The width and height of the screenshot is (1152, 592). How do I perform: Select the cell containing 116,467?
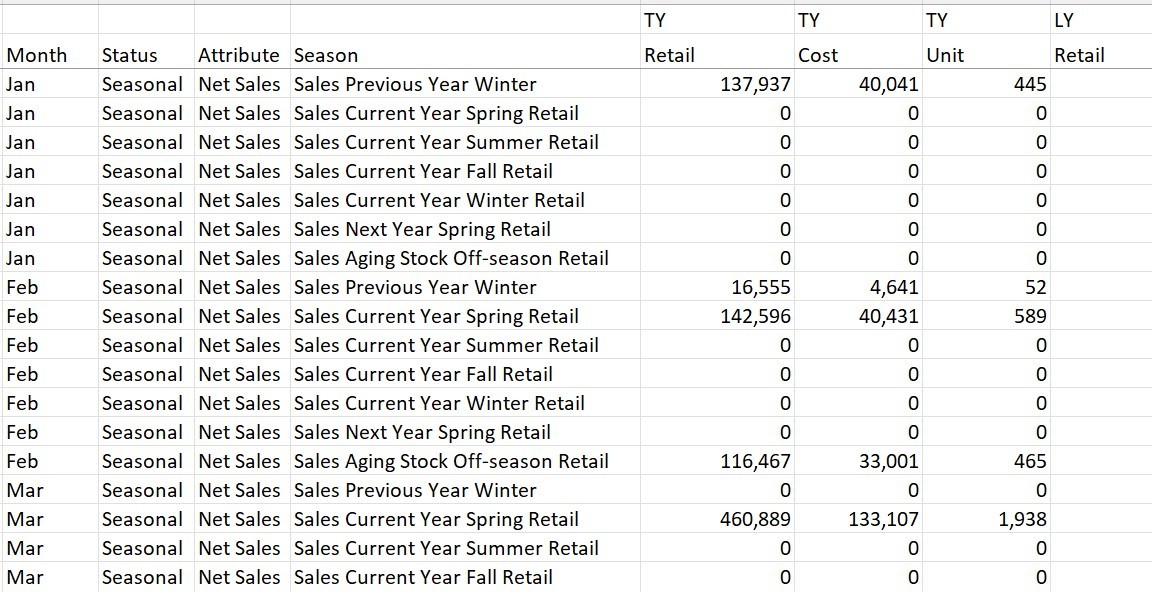coord(717,461)
